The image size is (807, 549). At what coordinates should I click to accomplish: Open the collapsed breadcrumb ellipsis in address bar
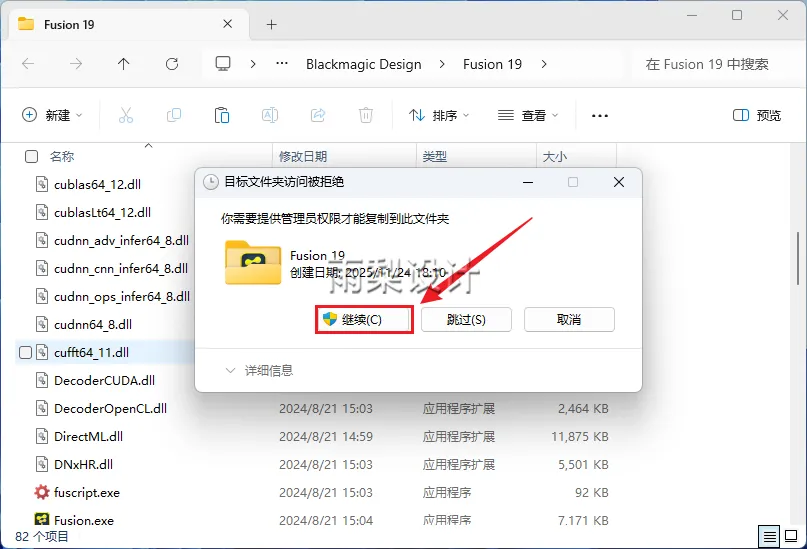tap(282, 64)
